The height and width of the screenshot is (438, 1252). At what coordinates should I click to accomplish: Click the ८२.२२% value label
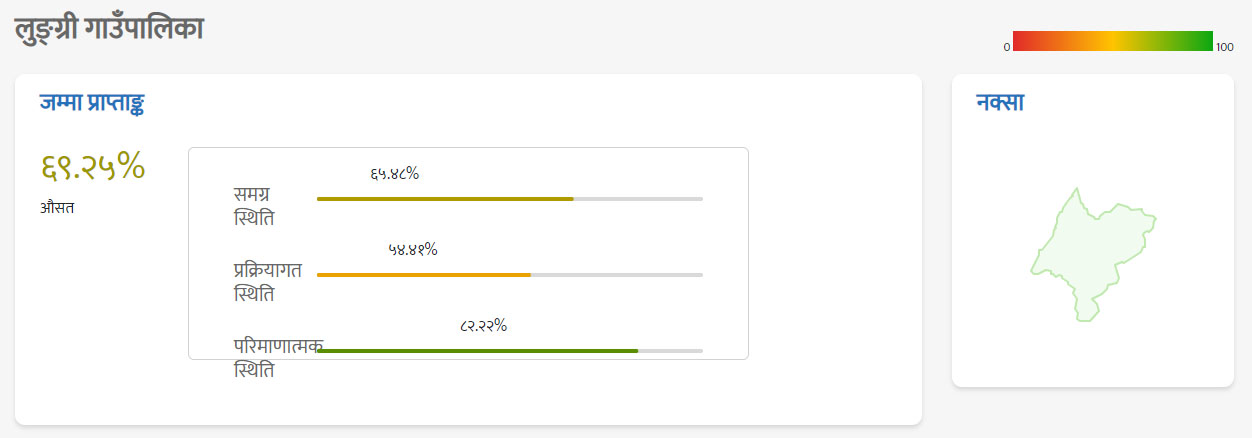484,326
